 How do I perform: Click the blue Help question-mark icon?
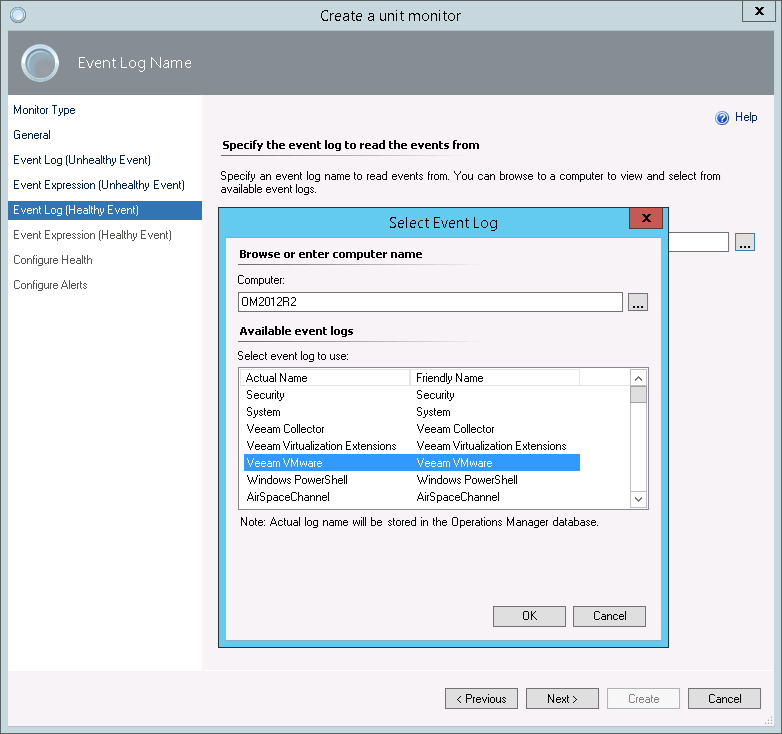pos(722,118)
